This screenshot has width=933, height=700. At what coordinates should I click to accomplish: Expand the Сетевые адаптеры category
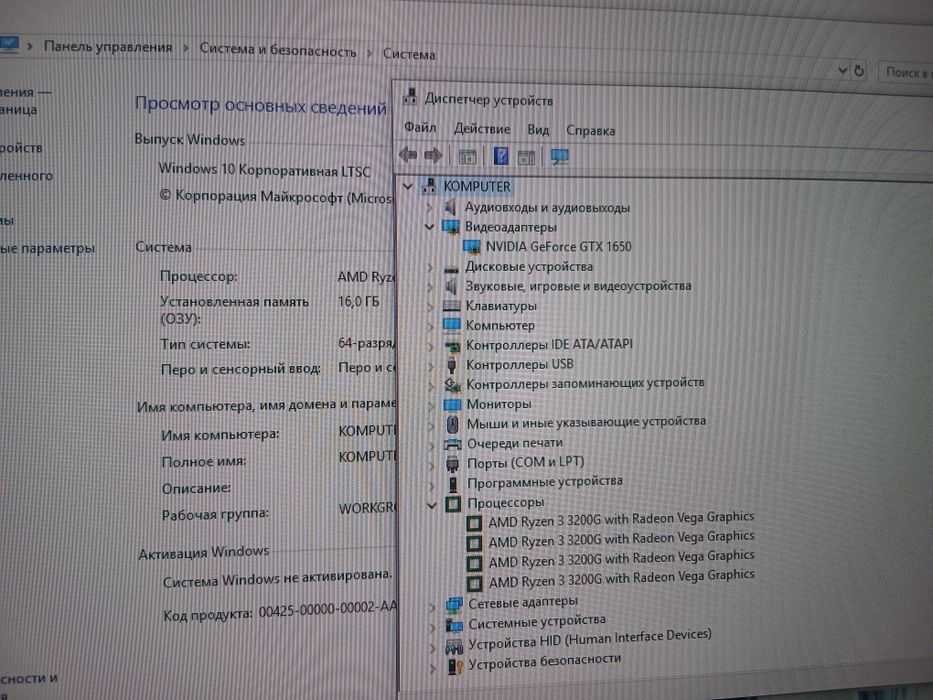[x=433, y=607]
